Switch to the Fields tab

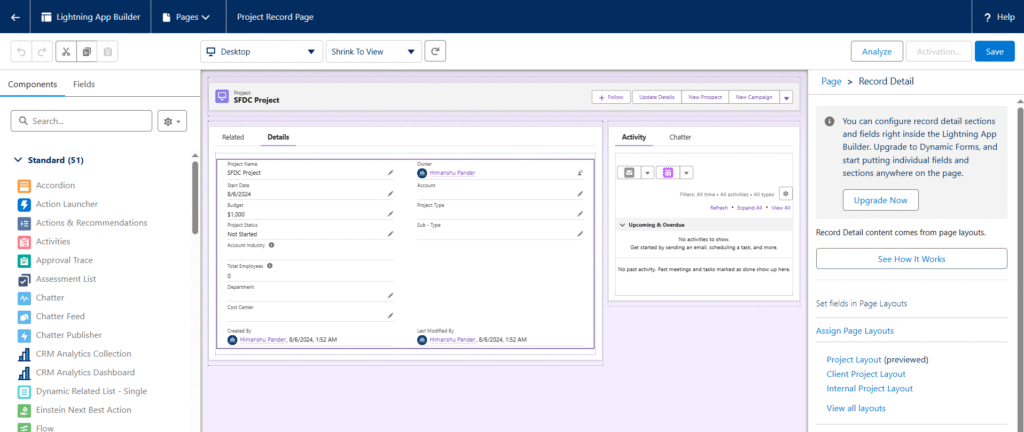pos(84,84)
